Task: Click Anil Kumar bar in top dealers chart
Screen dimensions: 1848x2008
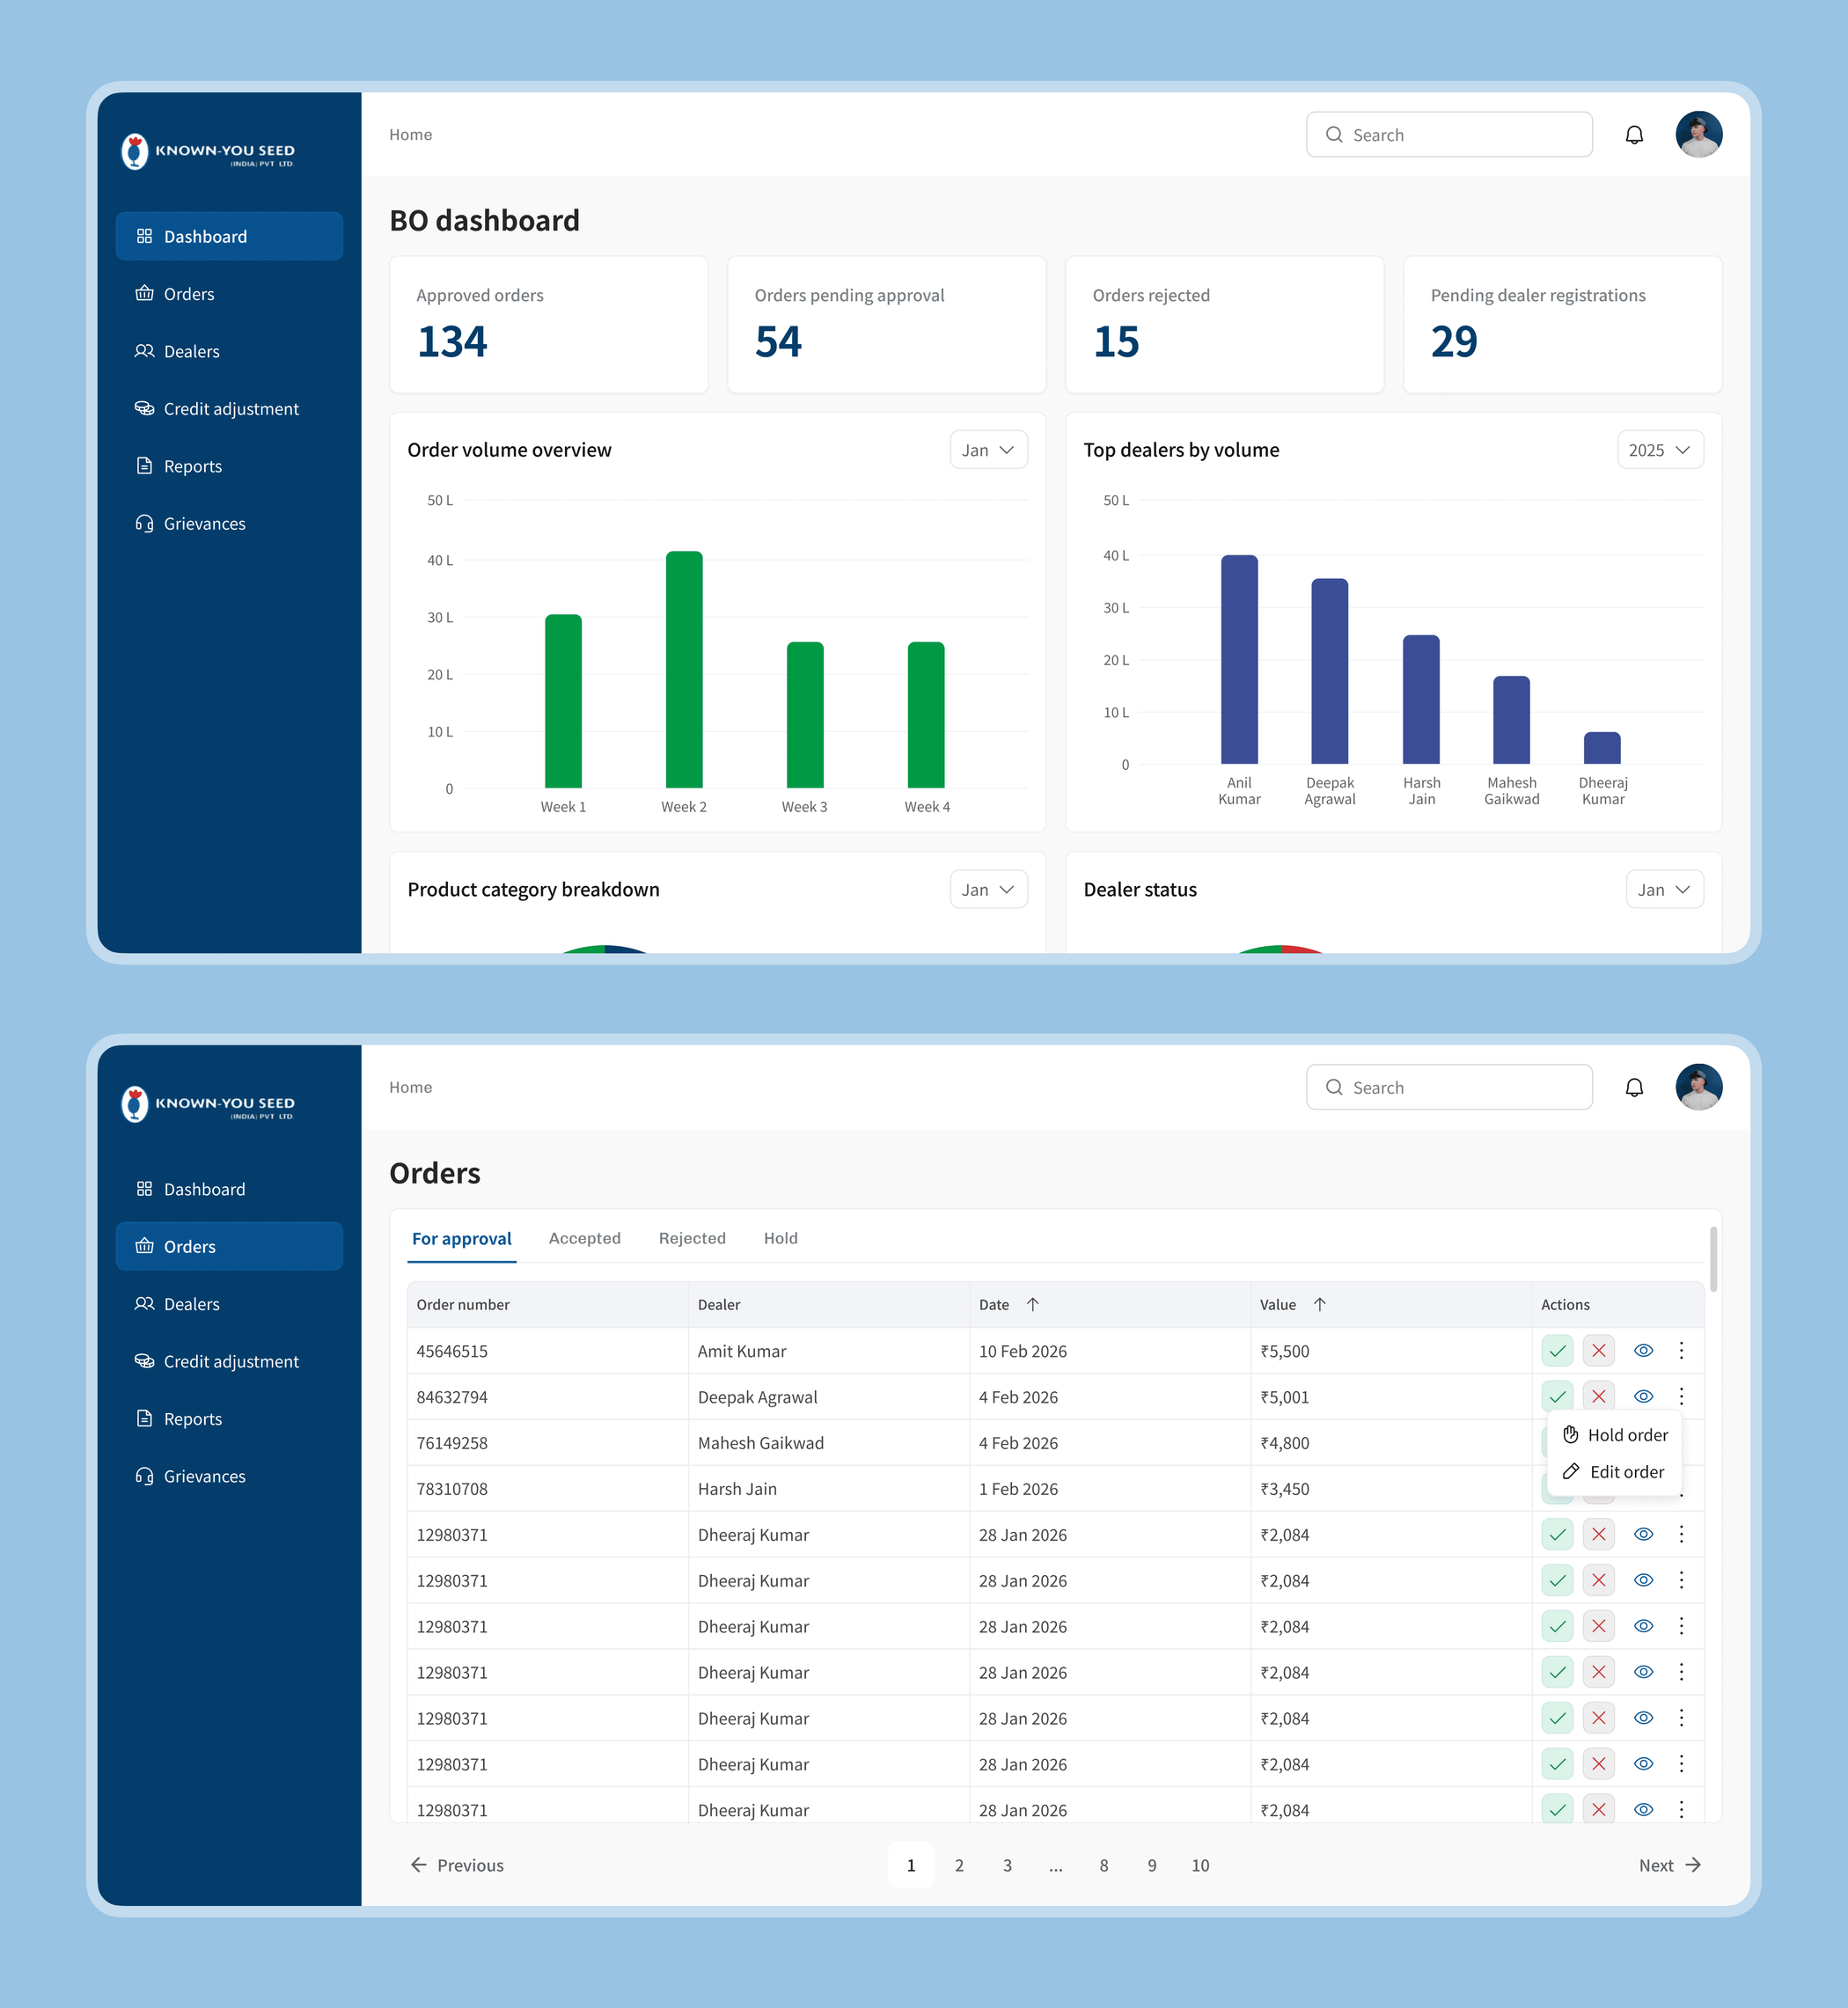Action: coord(1239,659)
